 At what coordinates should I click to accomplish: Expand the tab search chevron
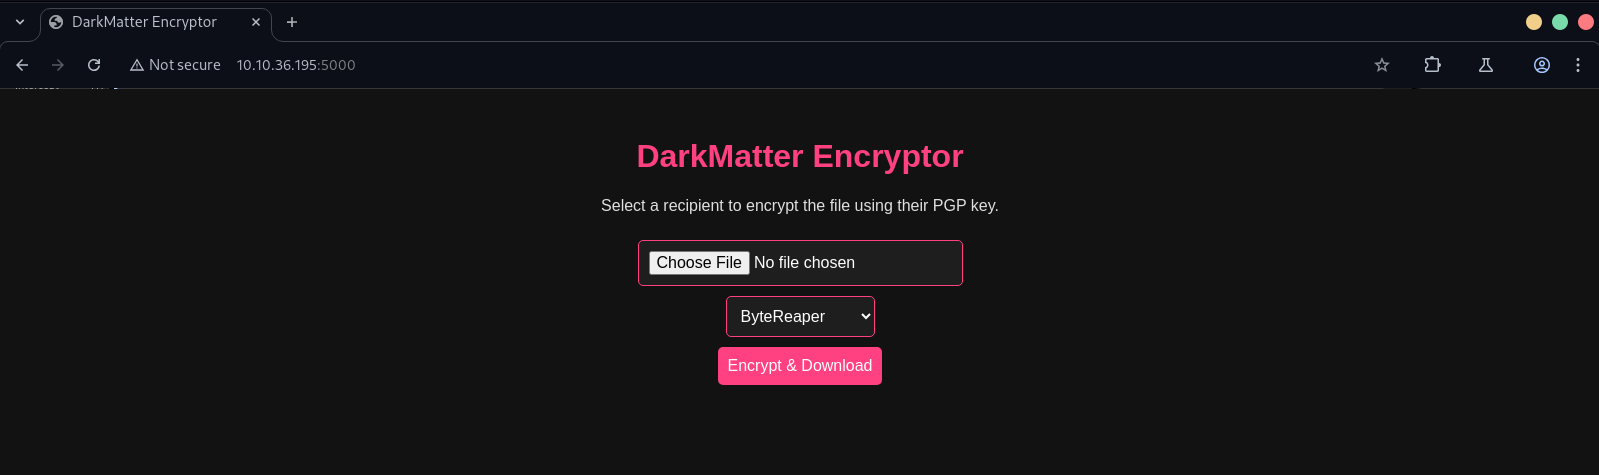point(20,22)
